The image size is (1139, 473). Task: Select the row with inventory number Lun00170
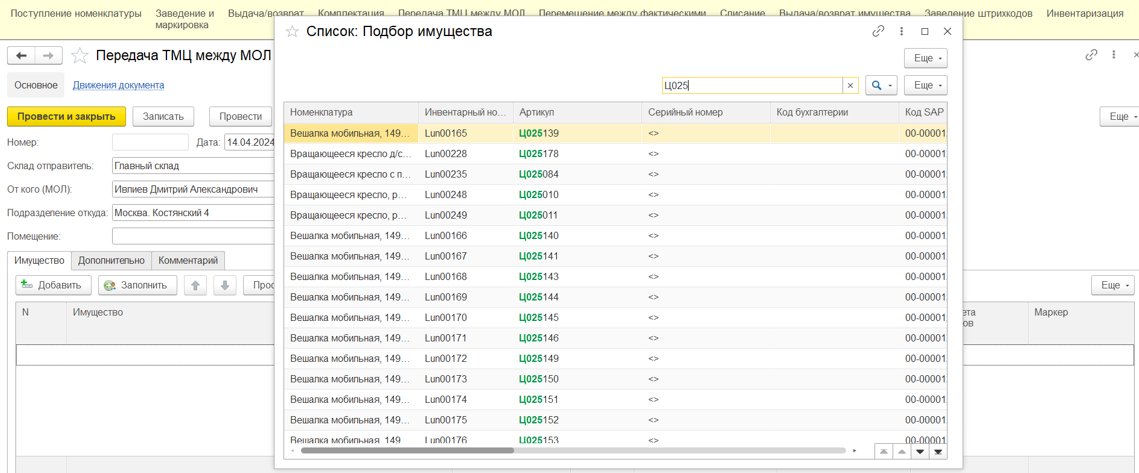615,318
